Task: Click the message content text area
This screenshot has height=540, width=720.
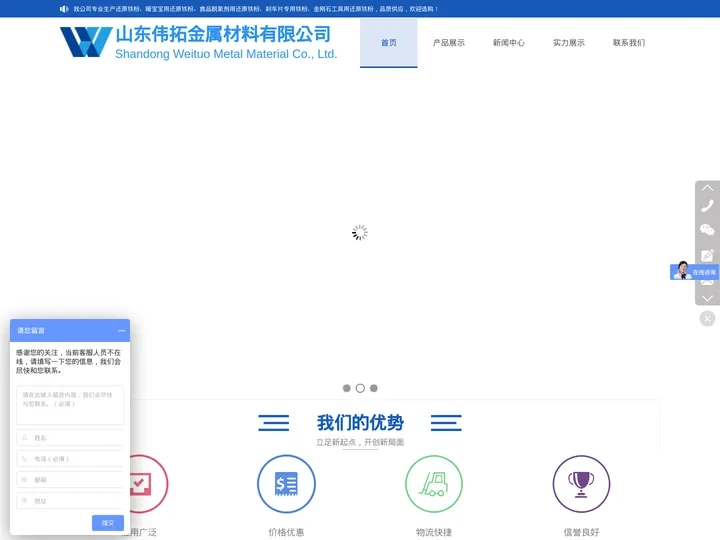Action: [x=70, y=405]
